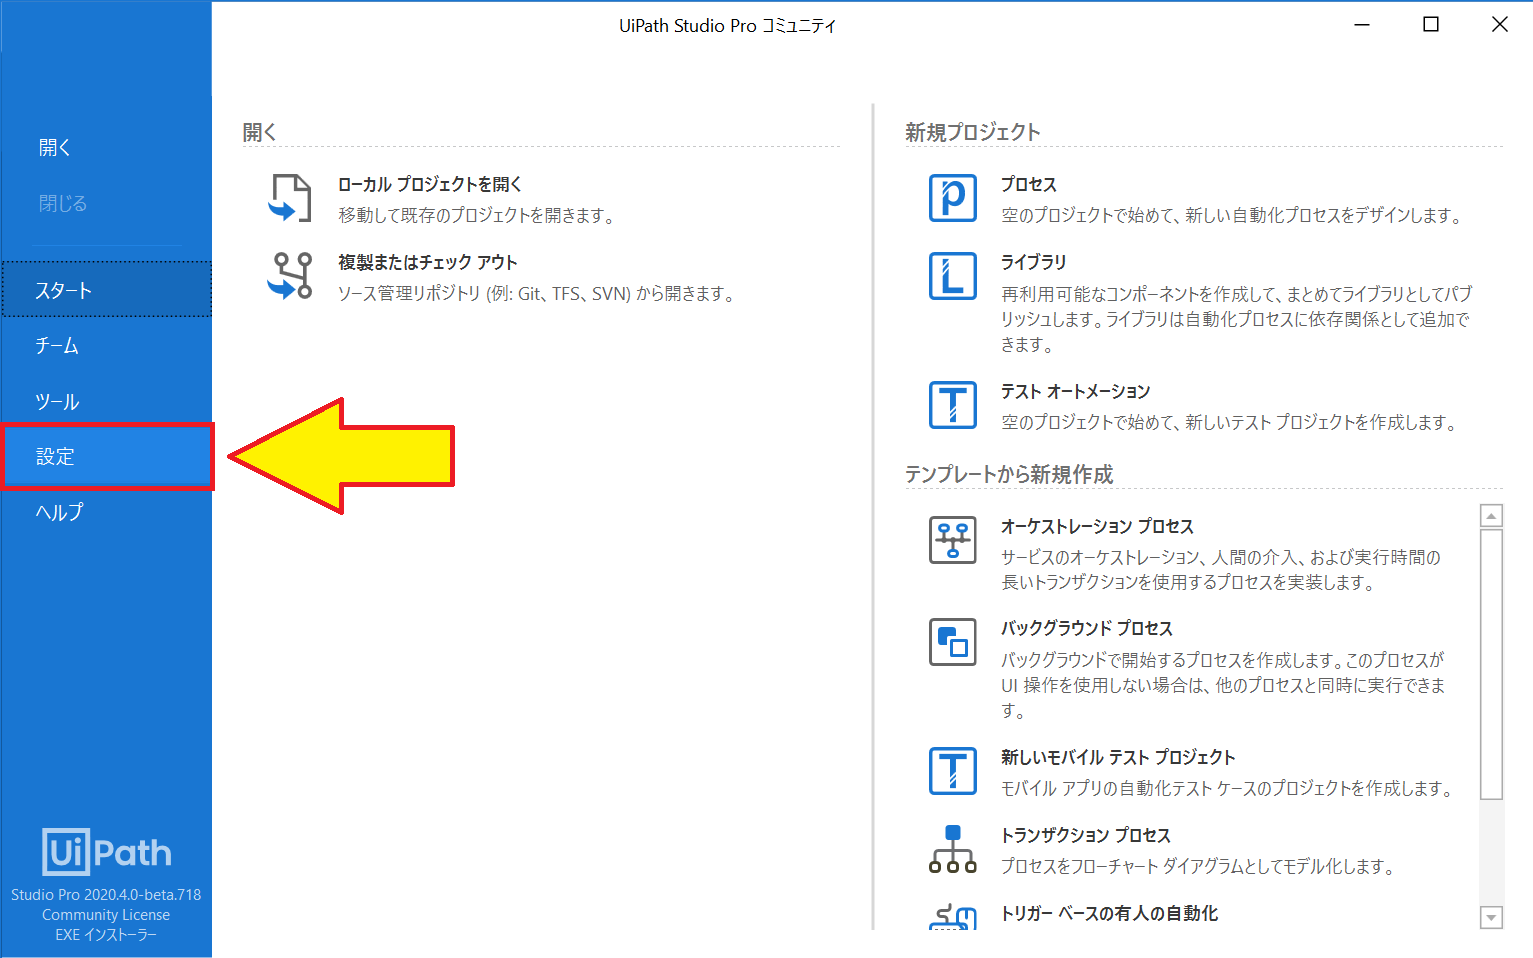
Task: Click the Background Process template icon
Action: pyautogui.click(x=953, y=642)
